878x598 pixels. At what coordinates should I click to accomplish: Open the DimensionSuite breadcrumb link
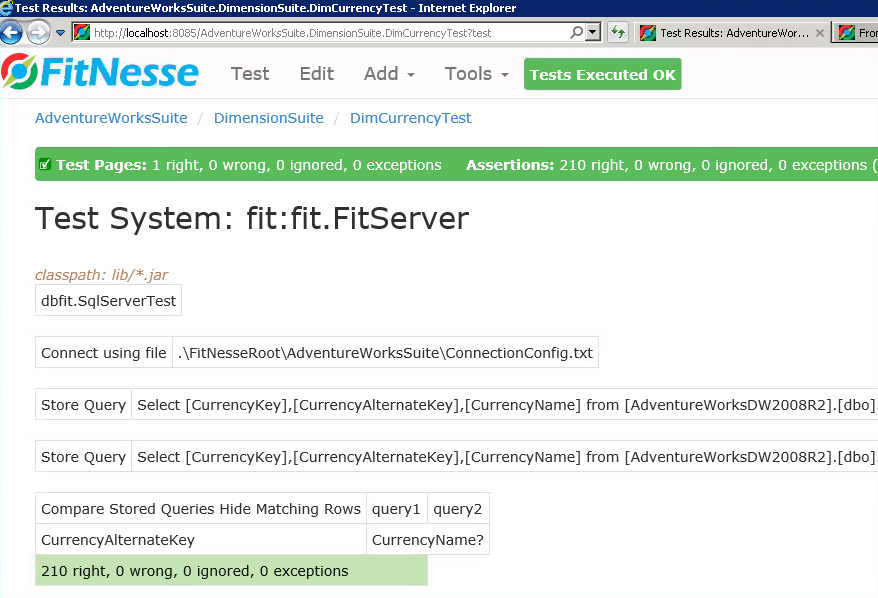click(x=269, y=118)
